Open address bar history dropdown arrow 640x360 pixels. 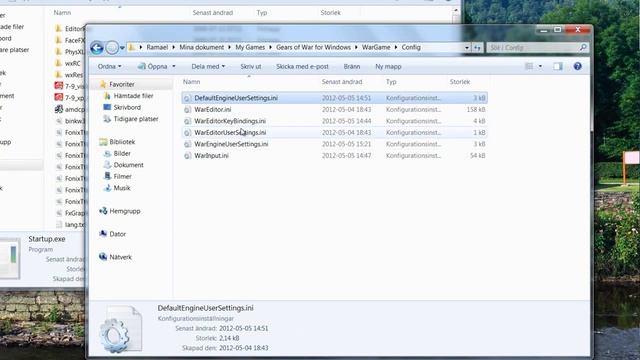pos(467,48)
